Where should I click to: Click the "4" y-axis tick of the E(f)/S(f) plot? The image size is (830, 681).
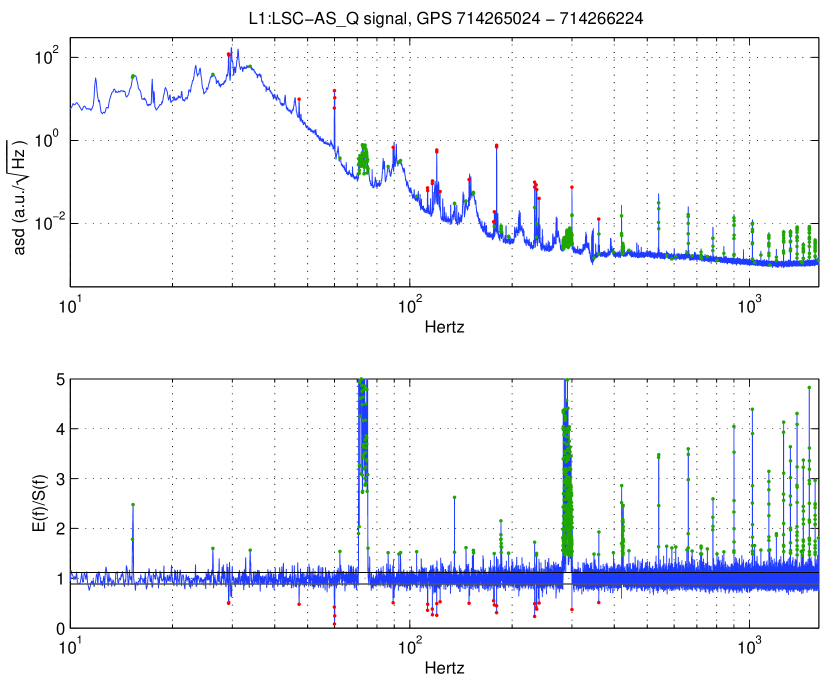(61, 429)
